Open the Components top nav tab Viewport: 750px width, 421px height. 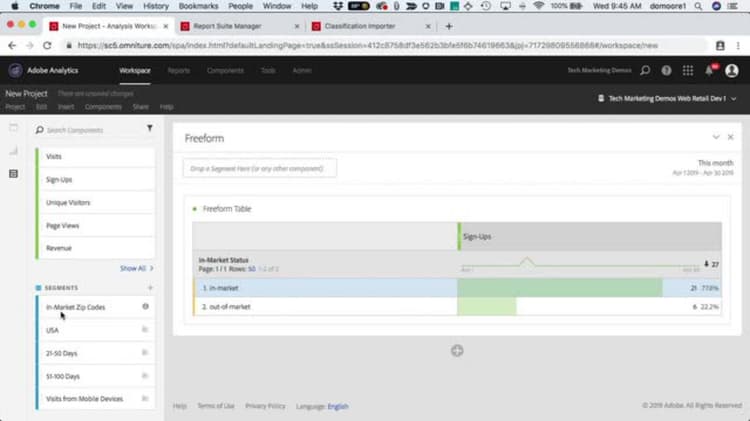225,70
